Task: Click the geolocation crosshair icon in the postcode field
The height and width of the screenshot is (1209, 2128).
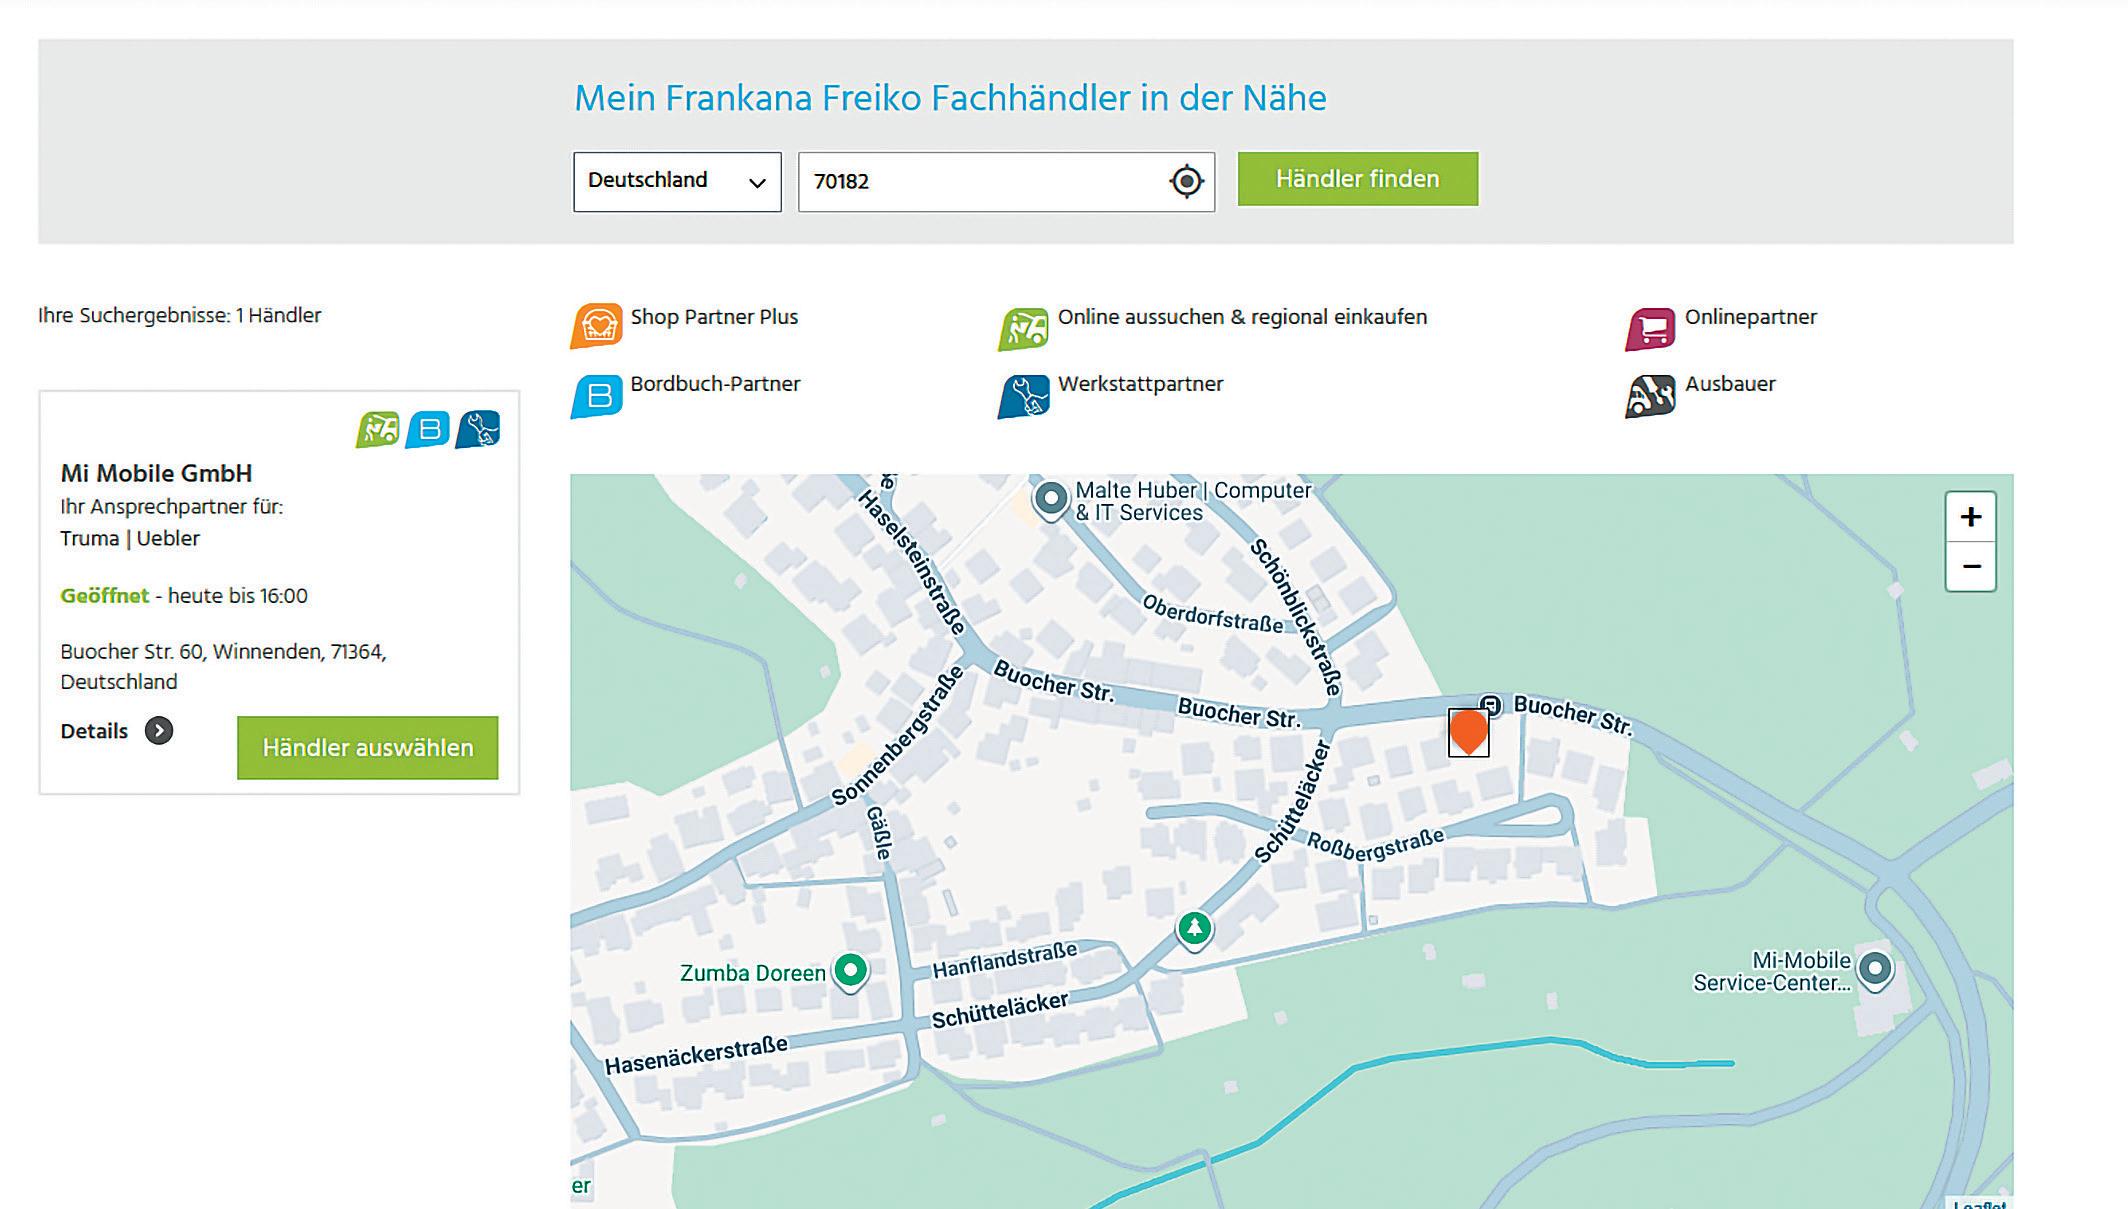Action: click(x=1186, y=181)
